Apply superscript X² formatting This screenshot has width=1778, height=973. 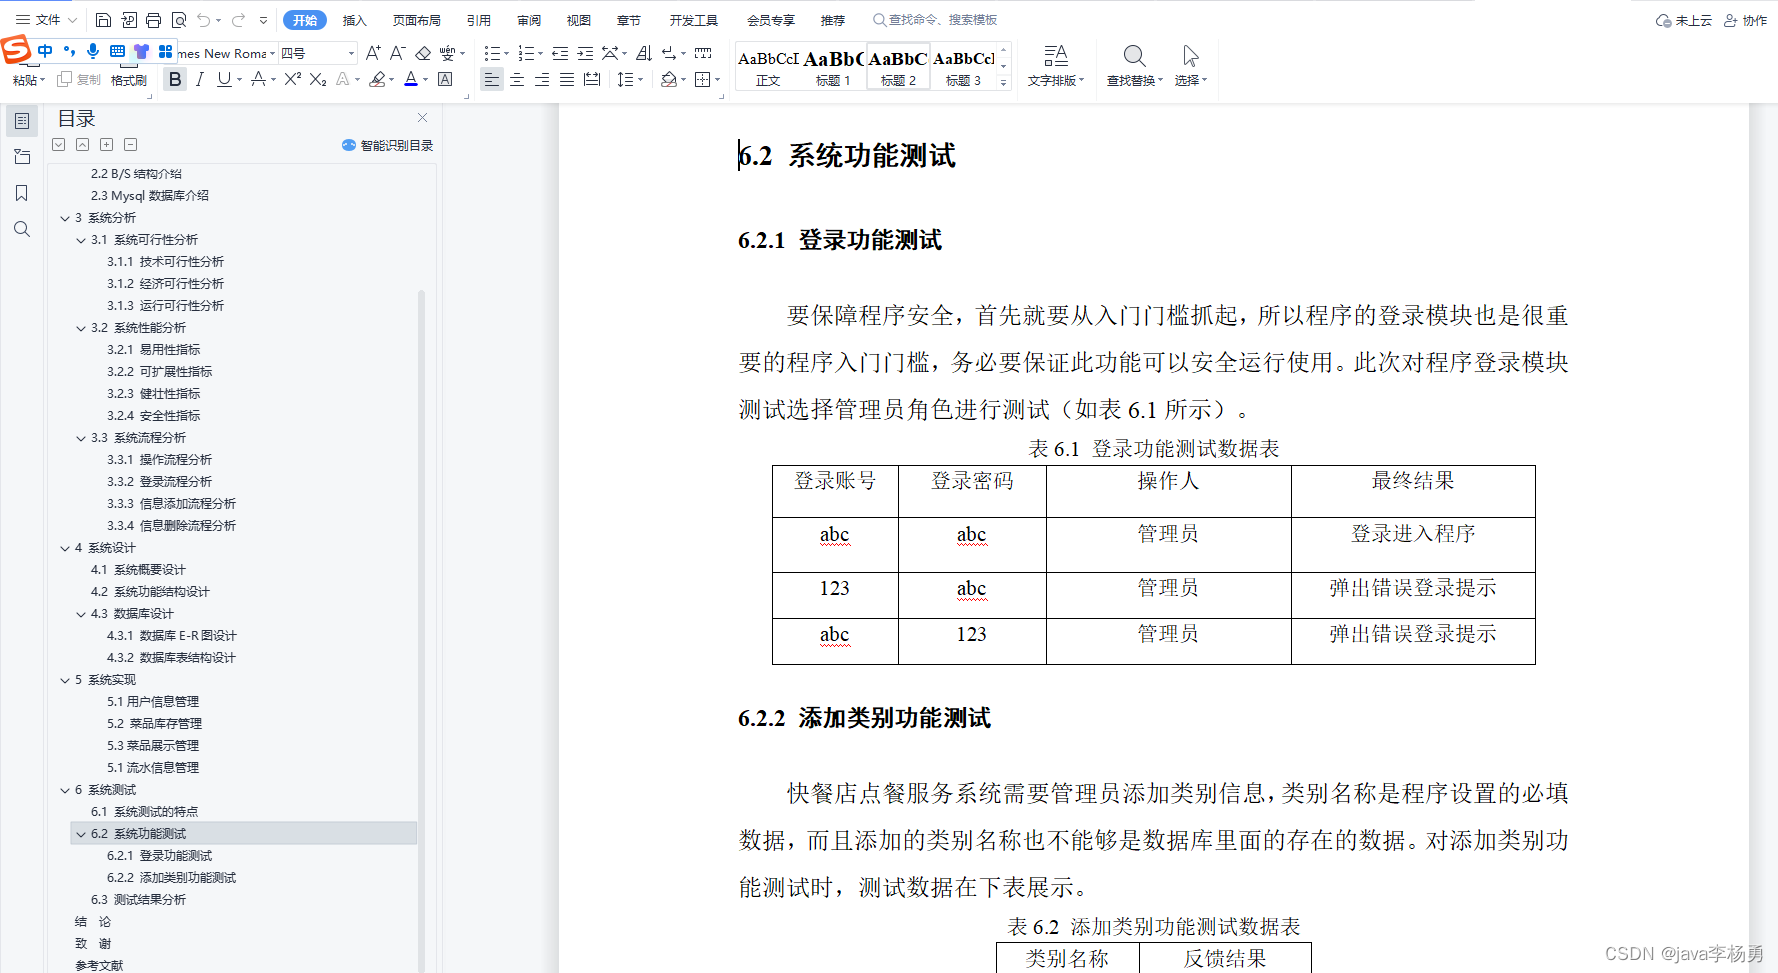tap(293, 79)
